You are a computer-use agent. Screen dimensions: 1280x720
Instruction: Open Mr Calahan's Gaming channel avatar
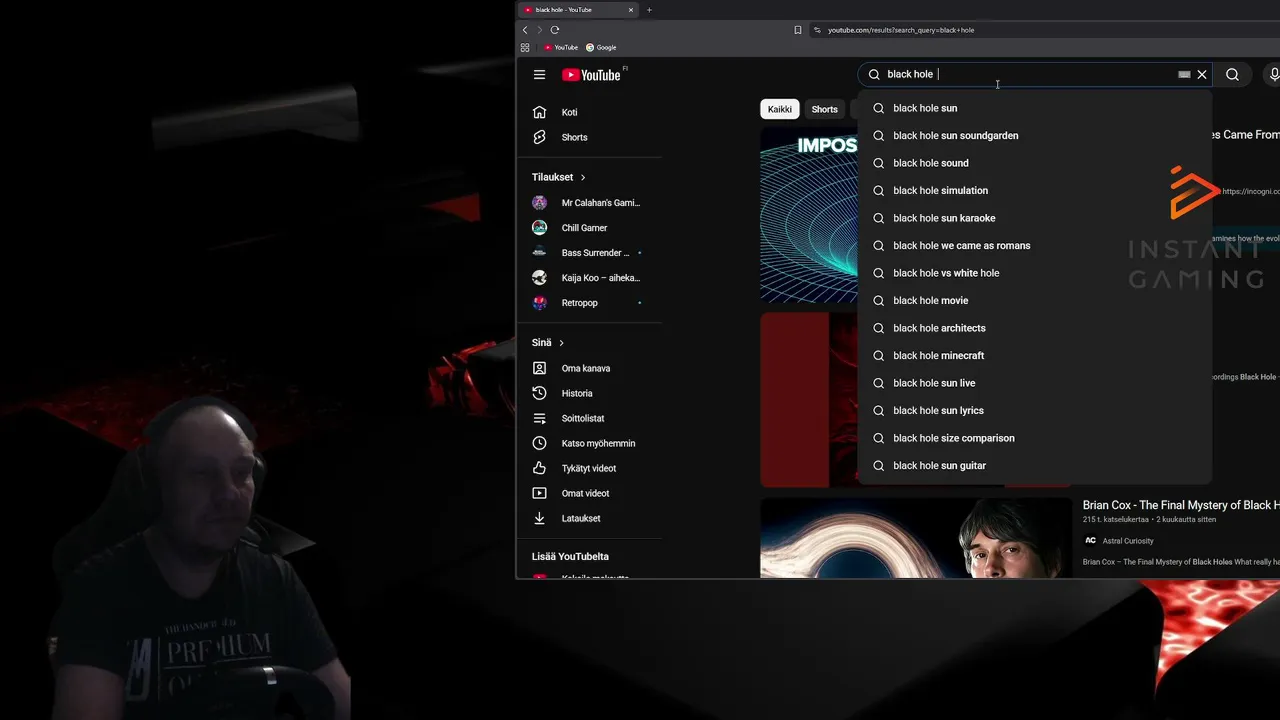tap(539, 203)
